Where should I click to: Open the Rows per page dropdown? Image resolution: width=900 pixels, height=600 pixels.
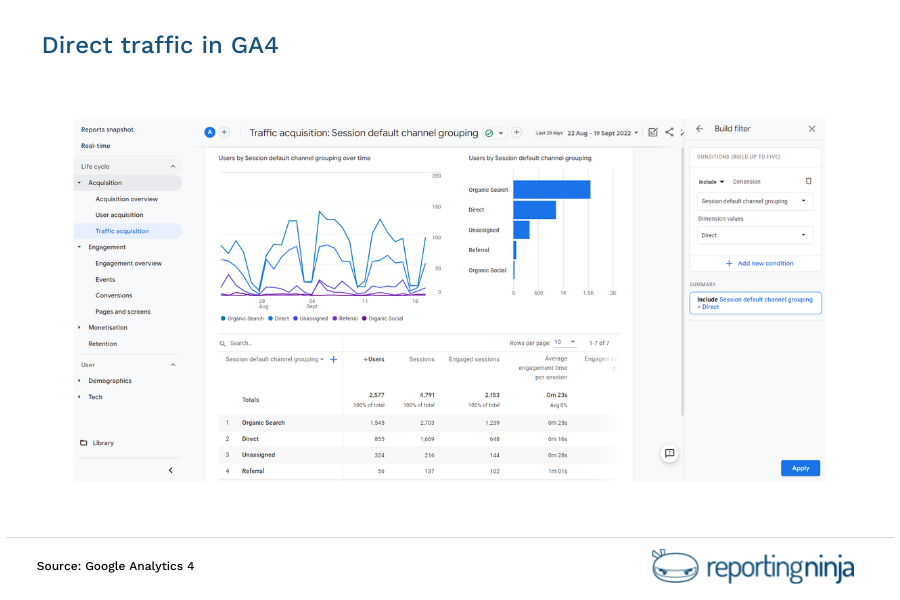(565, 341)
